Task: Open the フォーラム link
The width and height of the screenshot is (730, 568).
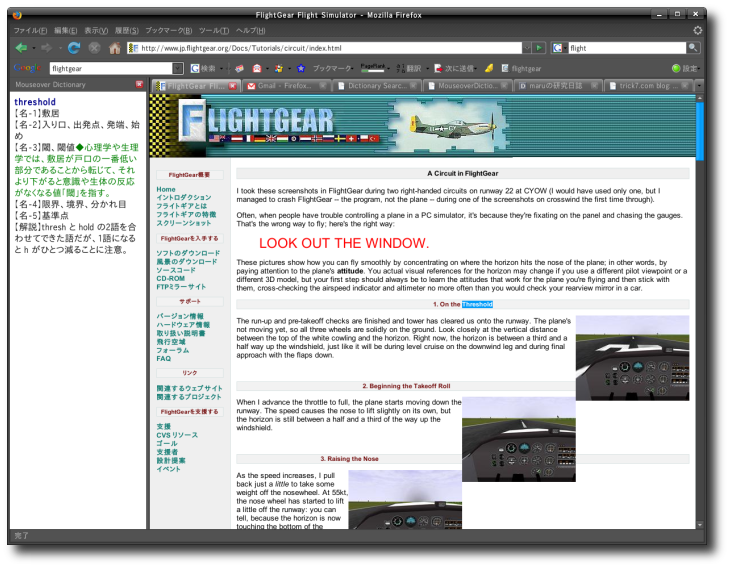Action: point(173,350)
